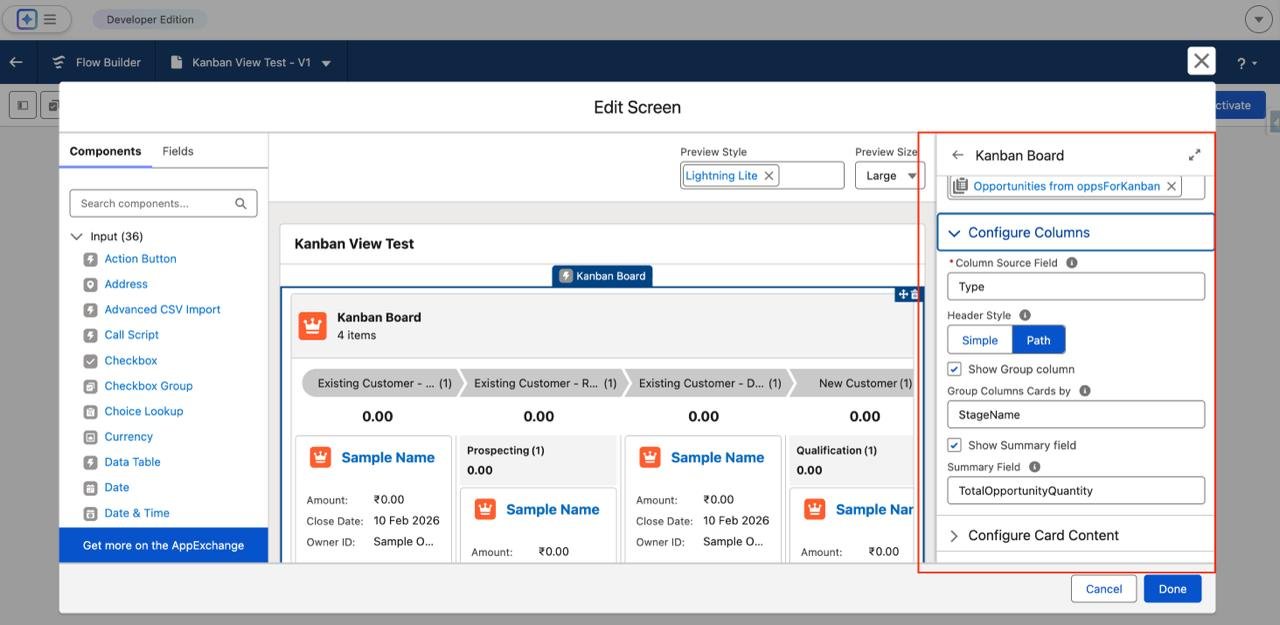The width and height of the screenshot is (1280, 625).
Task: Expand the Kanban Board properties panel
Action: click(1194, 155)
